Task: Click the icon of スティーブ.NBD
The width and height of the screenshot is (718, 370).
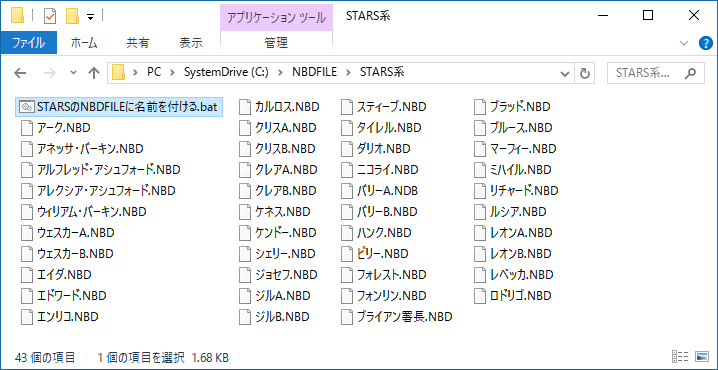Action: 347,107
